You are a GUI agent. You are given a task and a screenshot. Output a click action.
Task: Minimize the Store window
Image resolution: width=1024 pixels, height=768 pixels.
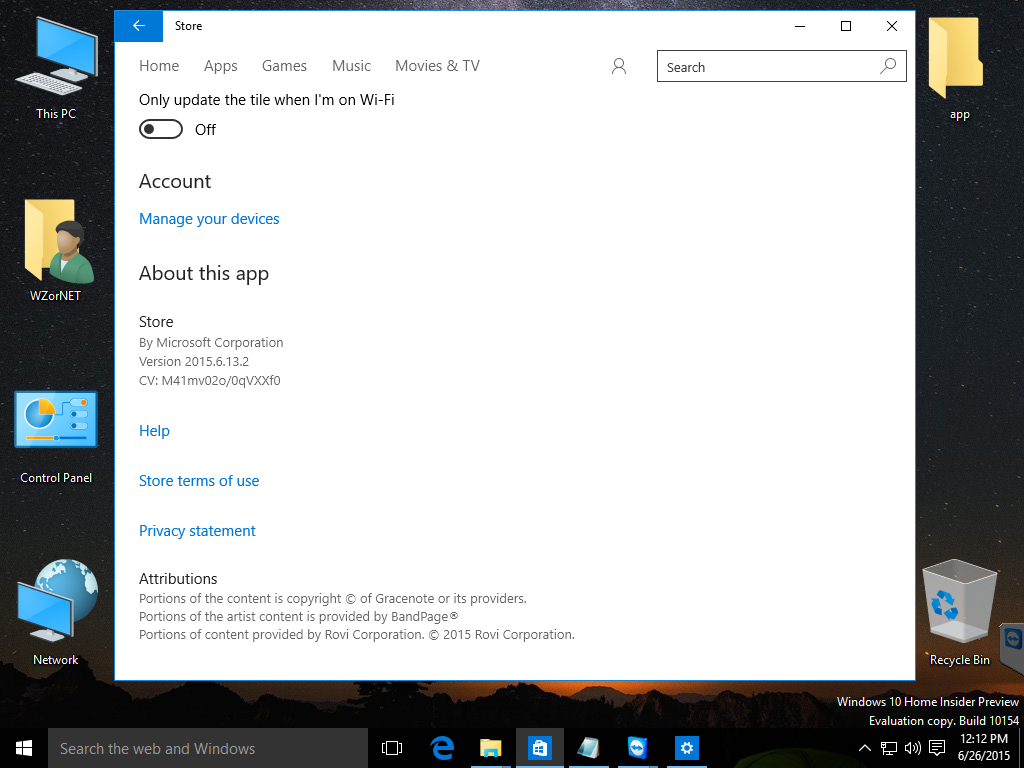800,26
